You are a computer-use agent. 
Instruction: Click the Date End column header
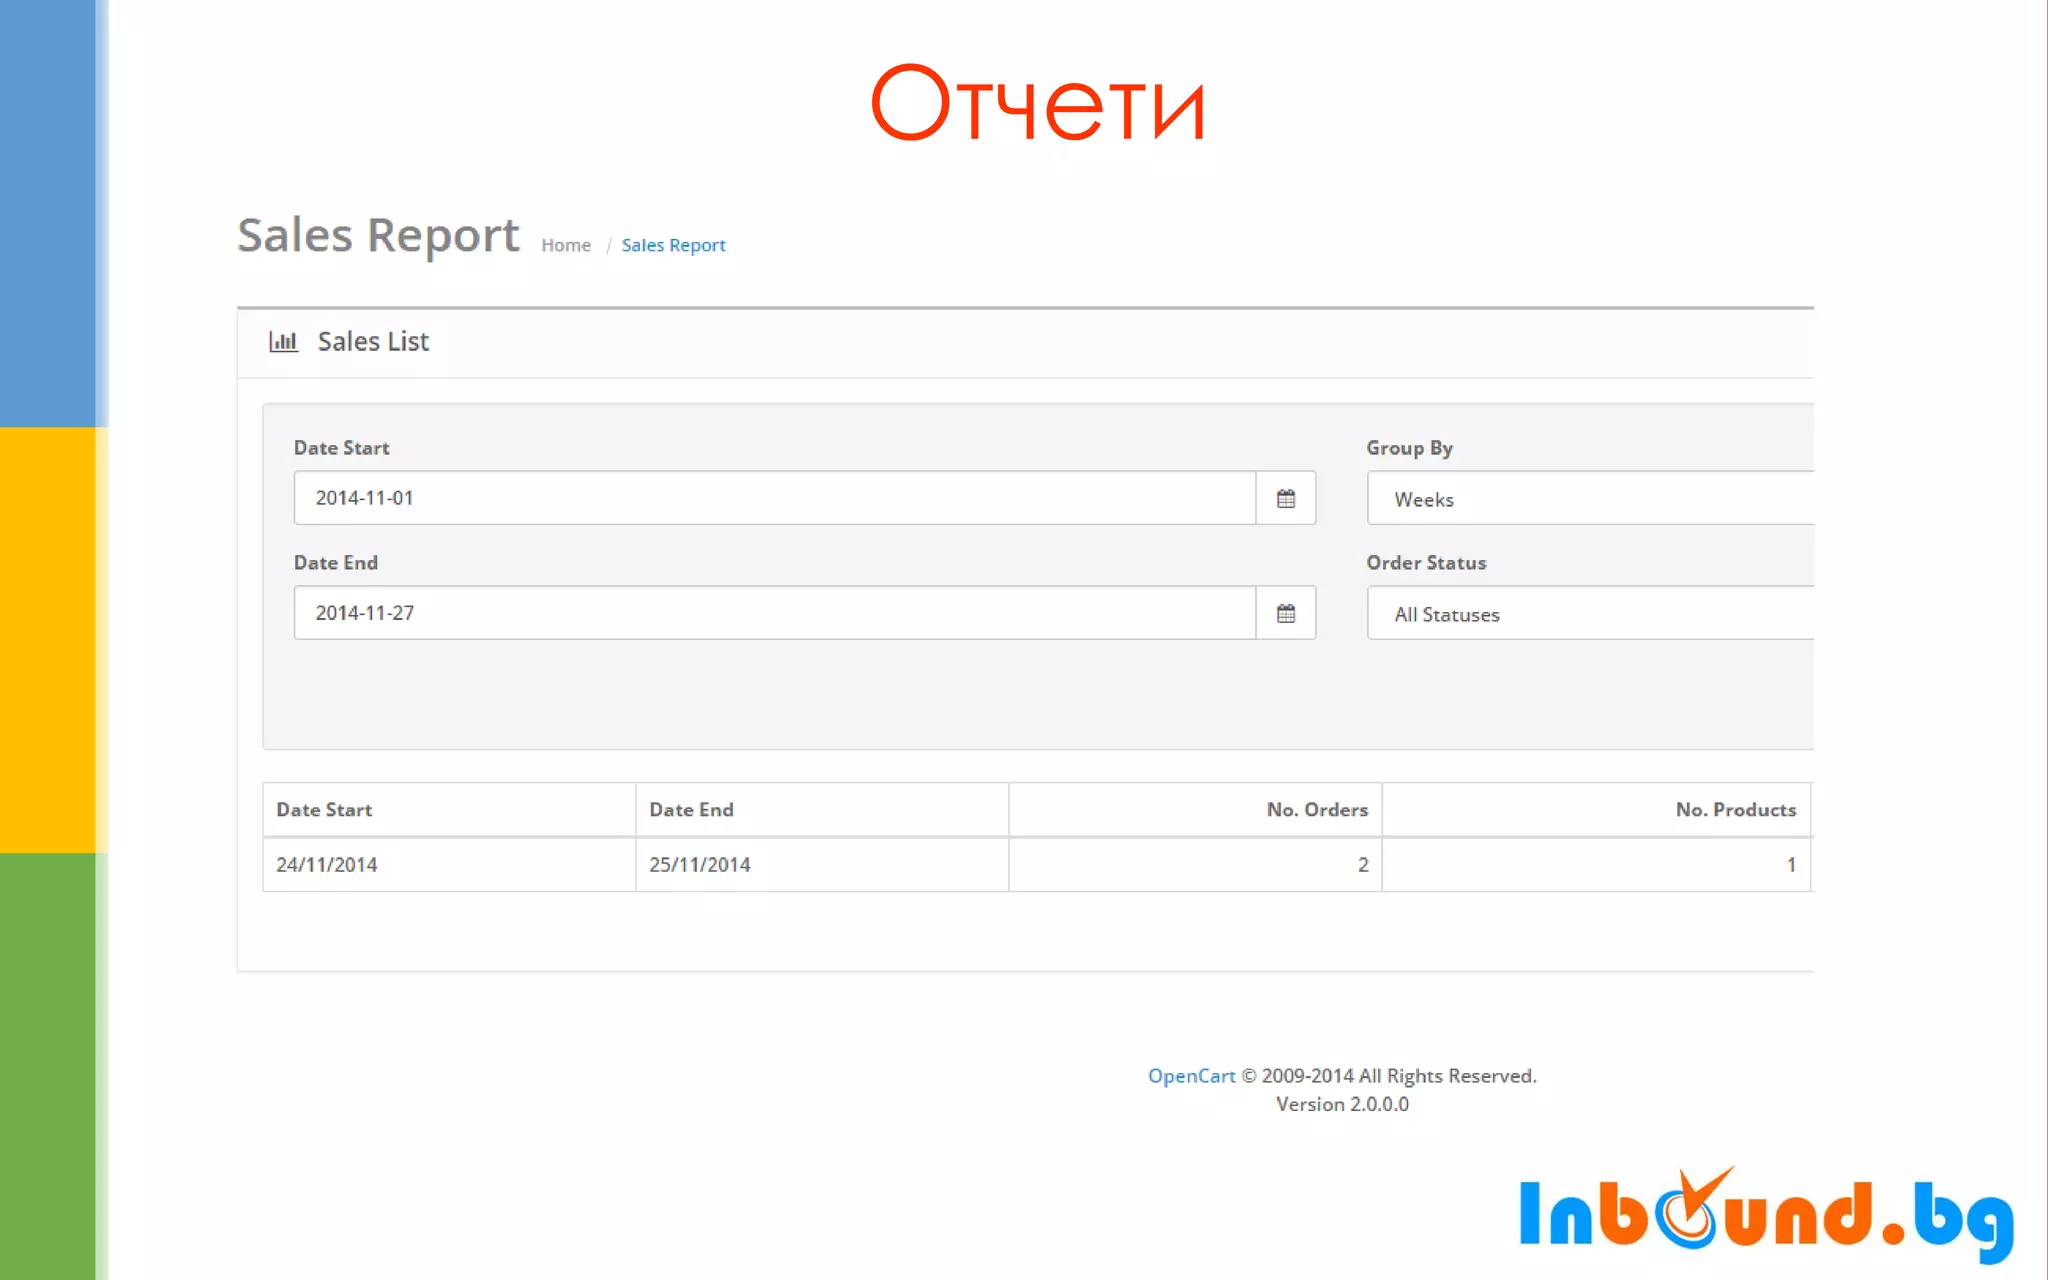(x=822, y=809)
